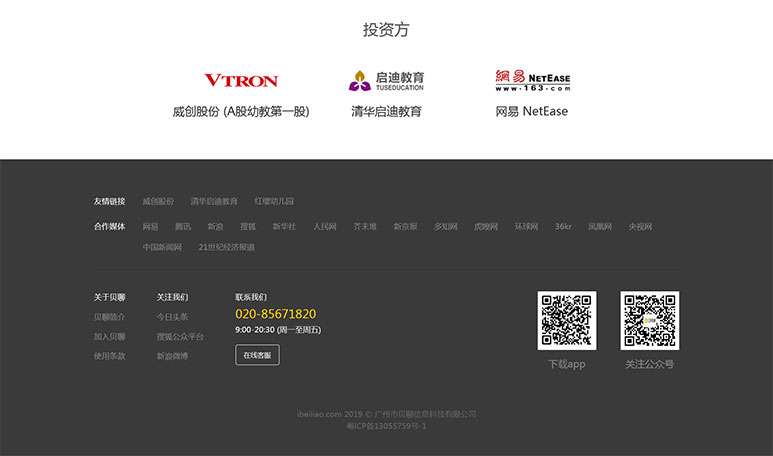Open the 搜狐公众平台 link

point(180,337)
